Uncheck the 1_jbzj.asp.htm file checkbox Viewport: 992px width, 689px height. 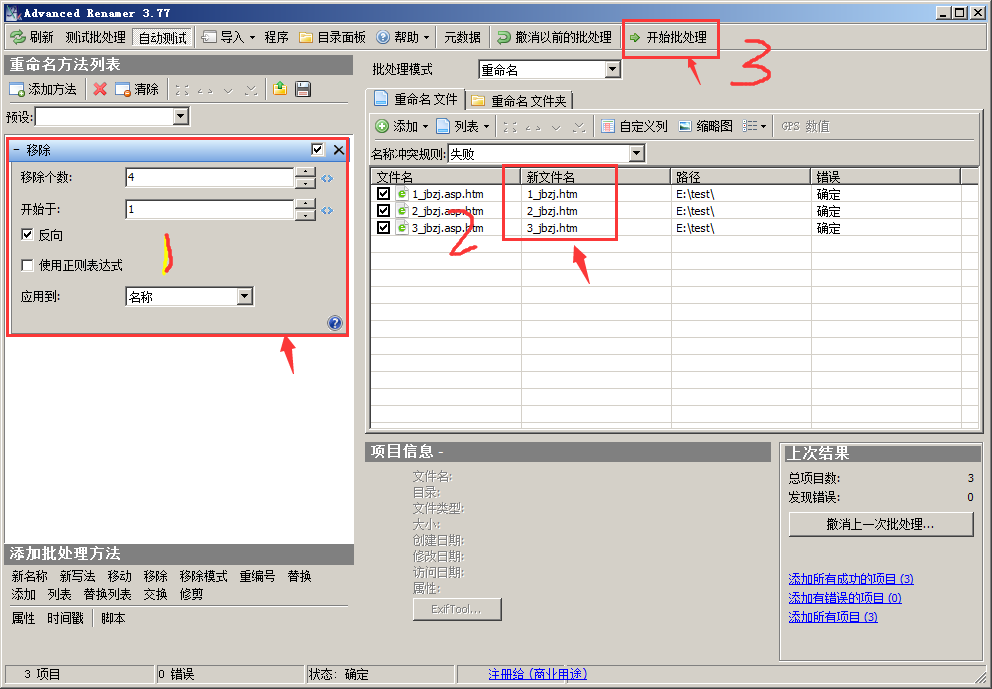pos(383,194)
